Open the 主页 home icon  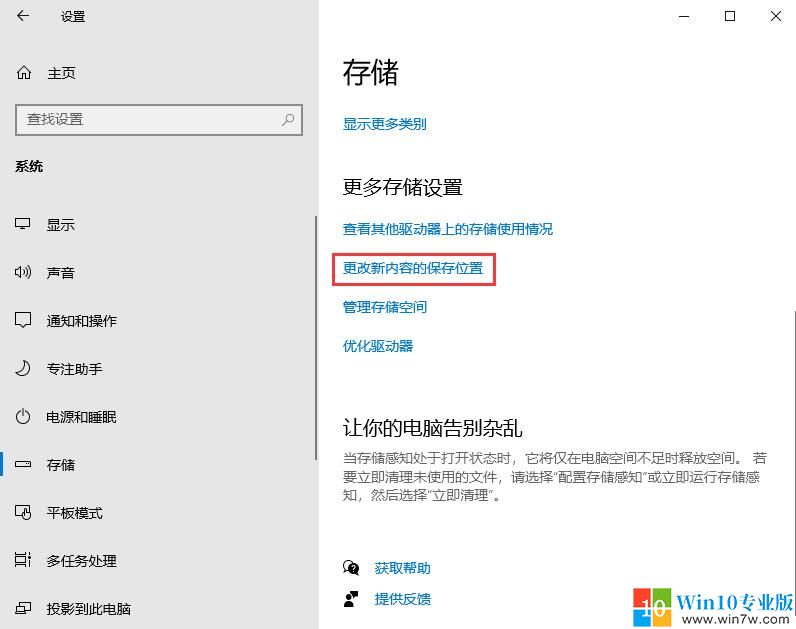24,73
